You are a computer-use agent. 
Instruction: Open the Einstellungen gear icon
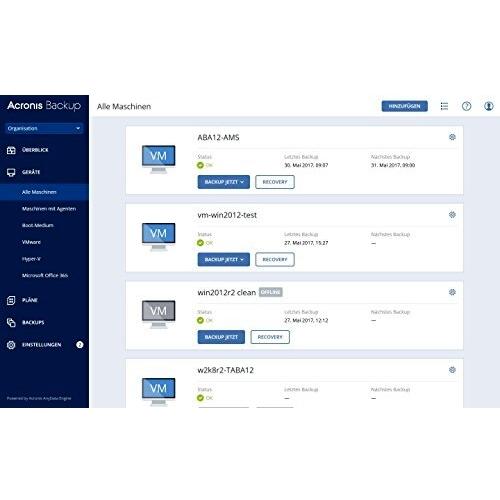coord(11,345)
